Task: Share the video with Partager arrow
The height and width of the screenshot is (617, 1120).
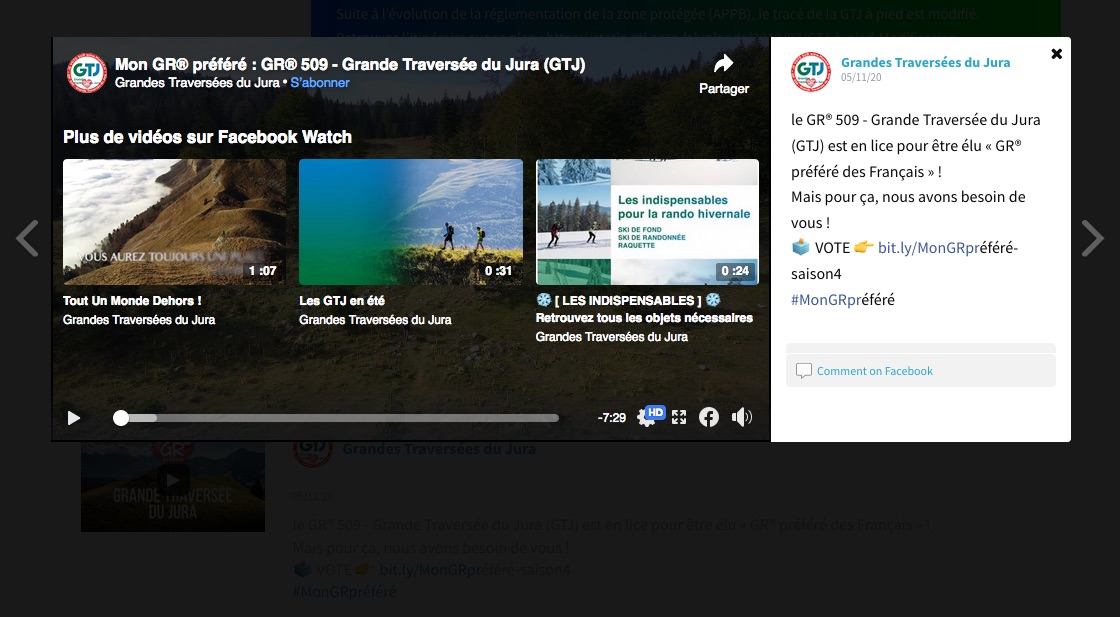Action: point(724,74)
